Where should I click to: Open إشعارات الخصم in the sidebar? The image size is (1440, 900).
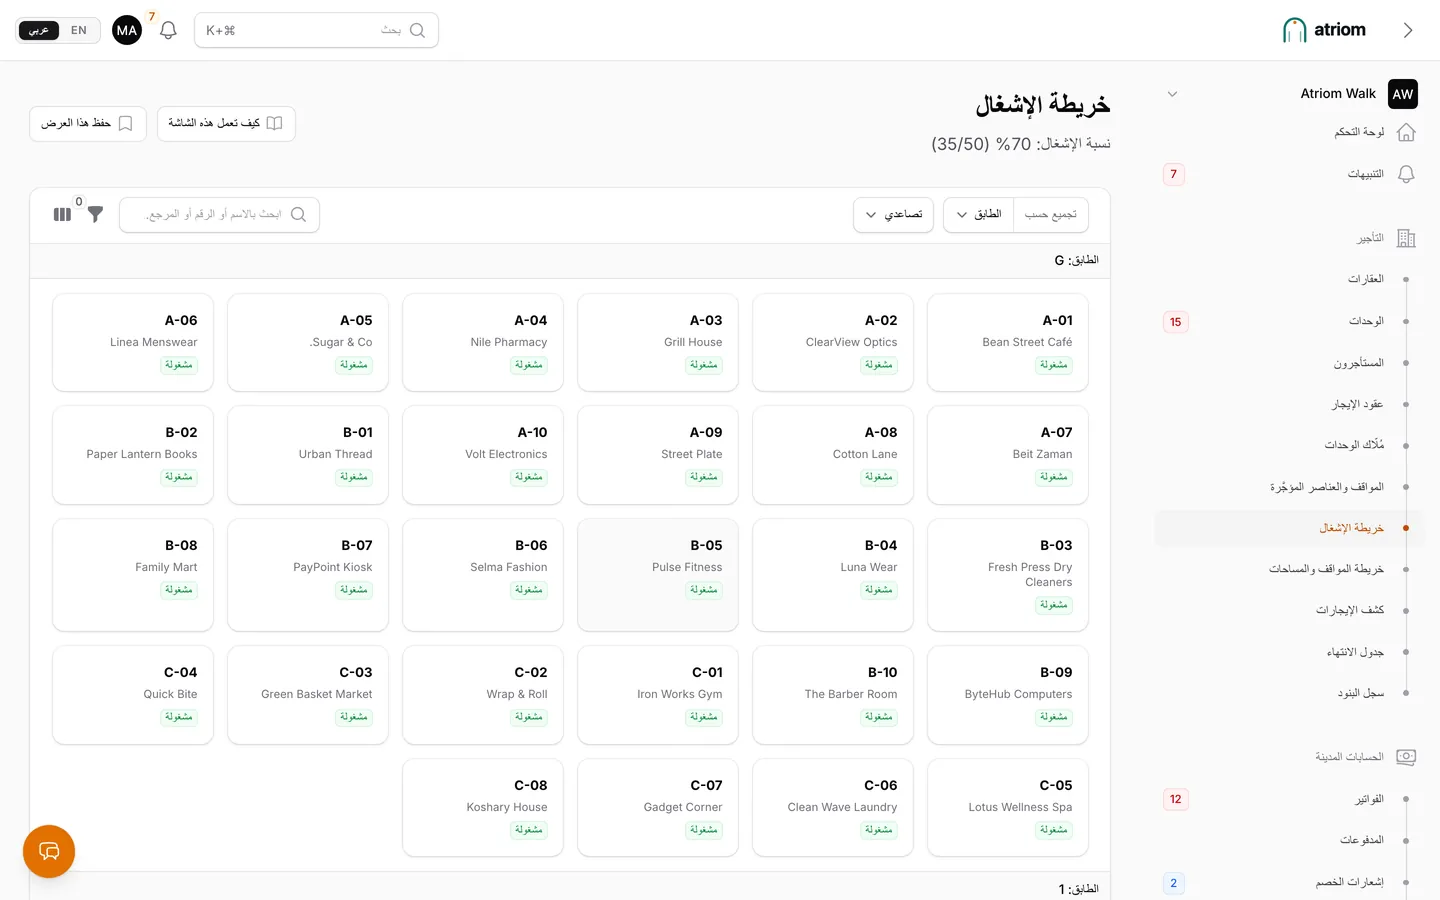click(x=1288, y=882)
